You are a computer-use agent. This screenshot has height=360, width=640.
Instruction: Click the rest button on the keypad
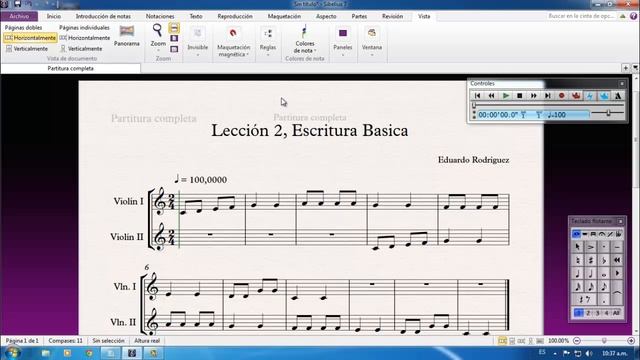pyautogui.click(x=585, y=300)
